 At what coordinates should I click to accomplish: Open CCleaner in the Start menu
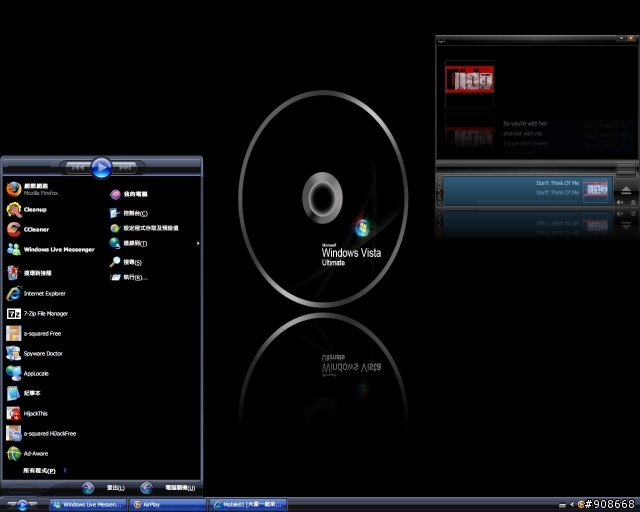[x=28, y=229]
